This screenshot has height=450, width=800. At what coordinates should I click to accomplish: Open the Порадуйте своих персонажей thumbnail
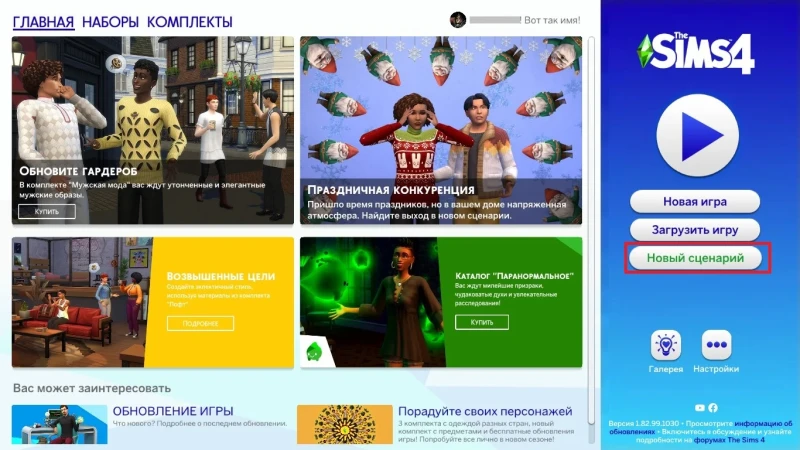pyautogui.click(x=345, y=424)
